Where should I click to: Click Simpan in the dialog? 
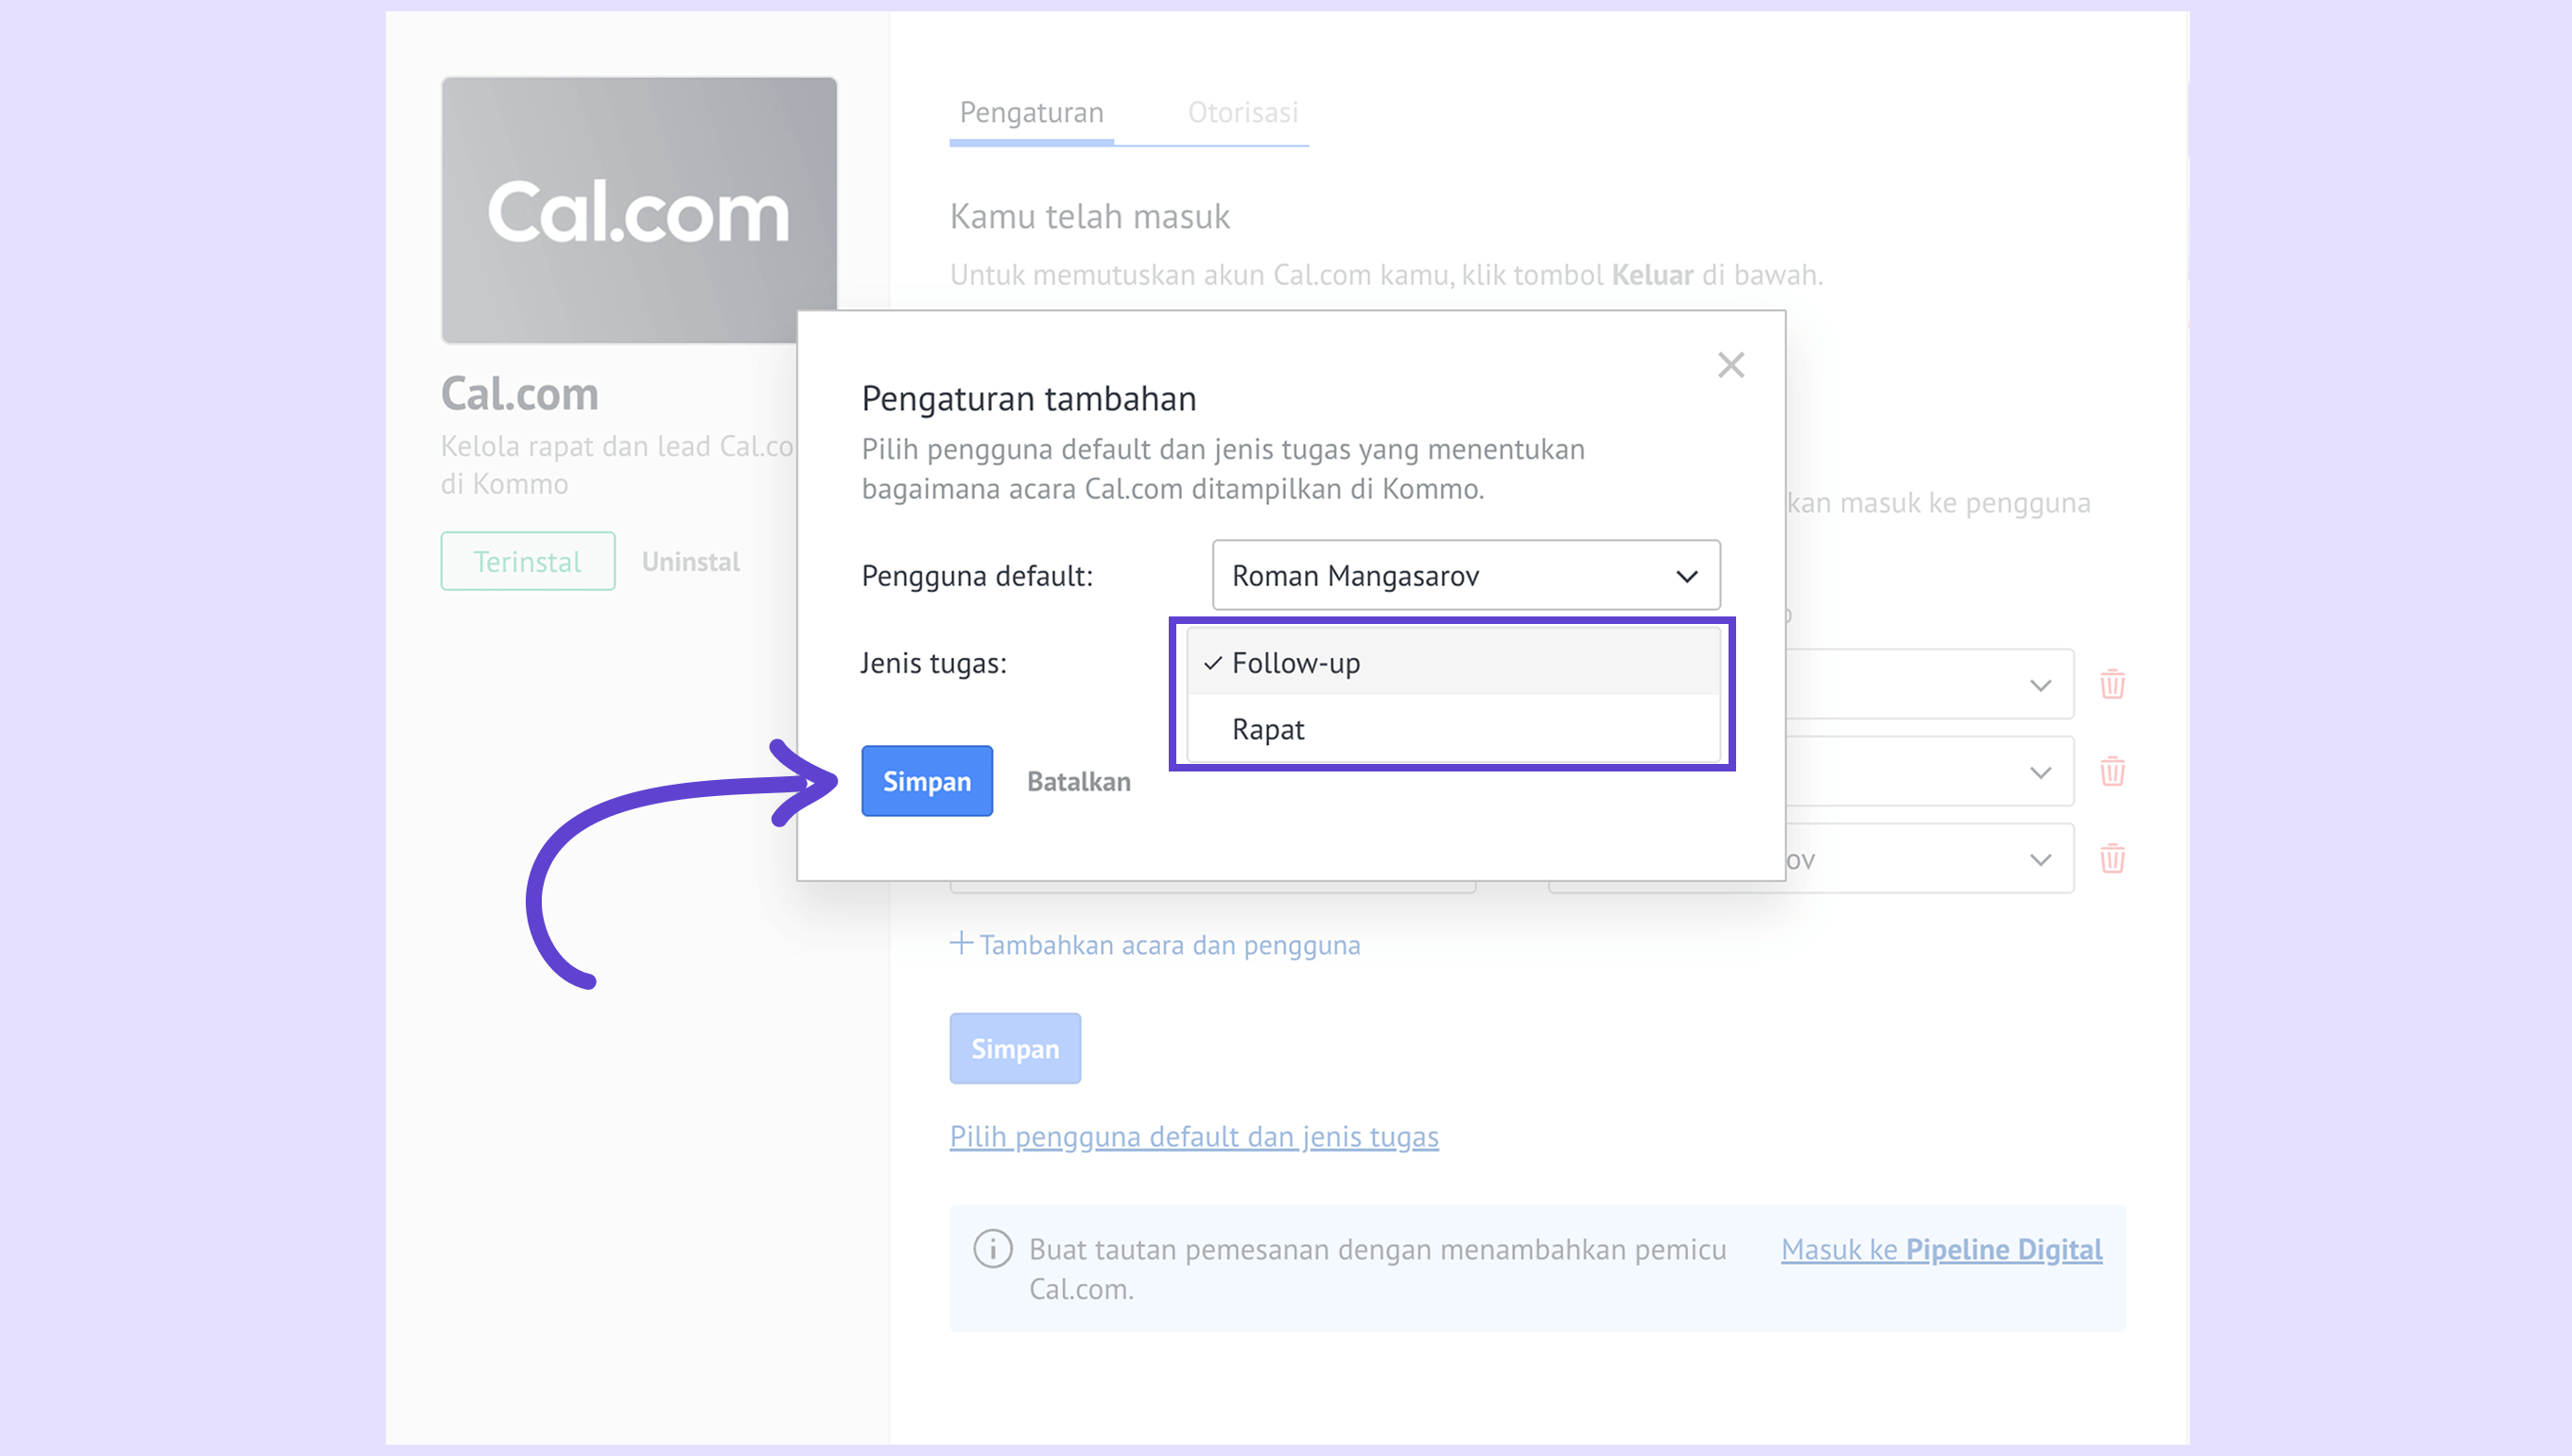(x=926, y=781)
